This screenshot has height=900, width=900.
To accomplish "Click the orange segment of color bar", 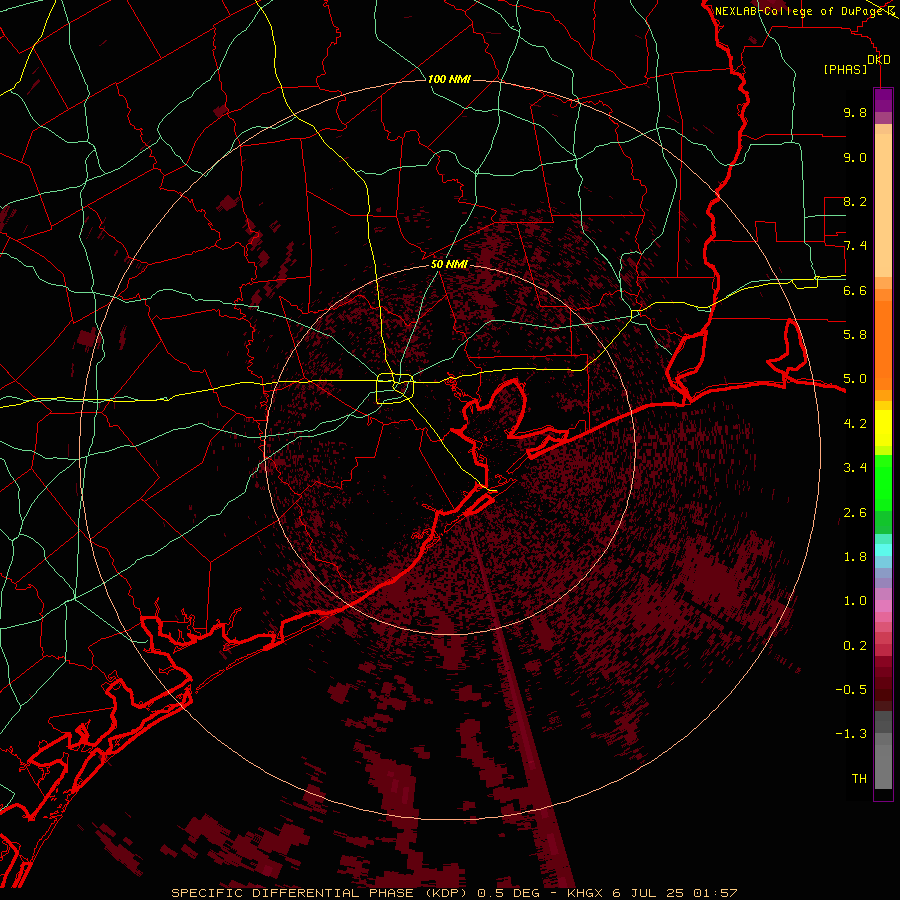I will tap(883, 344).
